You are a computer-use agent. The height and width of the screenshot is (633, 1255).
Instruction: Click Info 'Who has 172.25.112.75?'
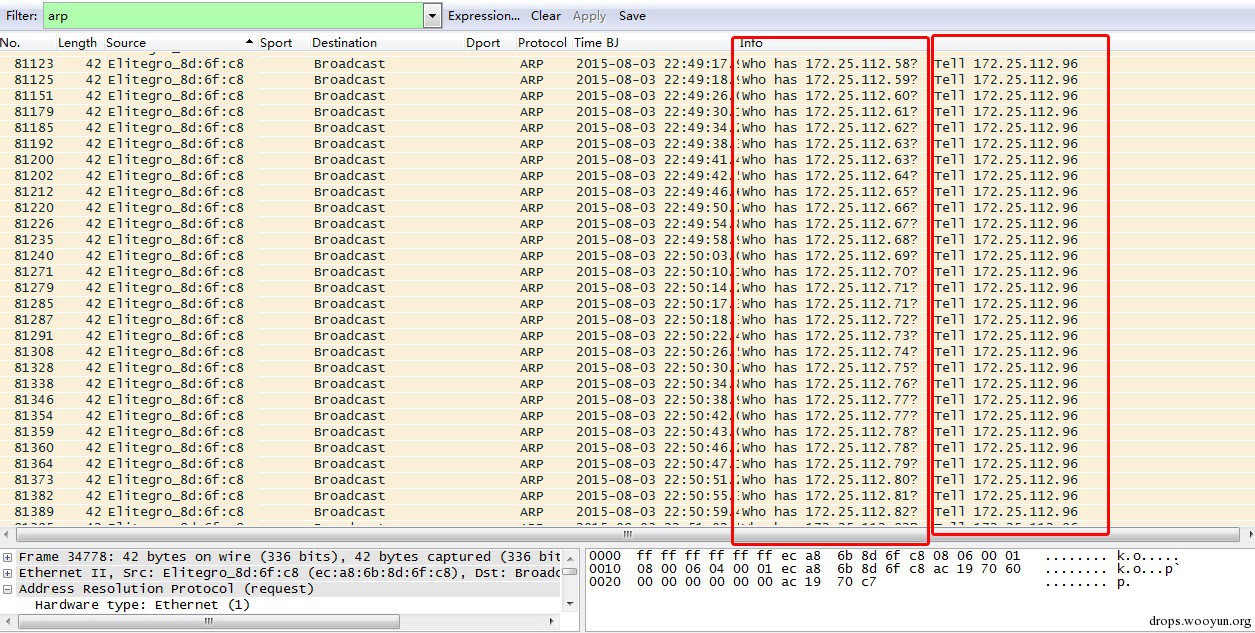coord(829,368)
